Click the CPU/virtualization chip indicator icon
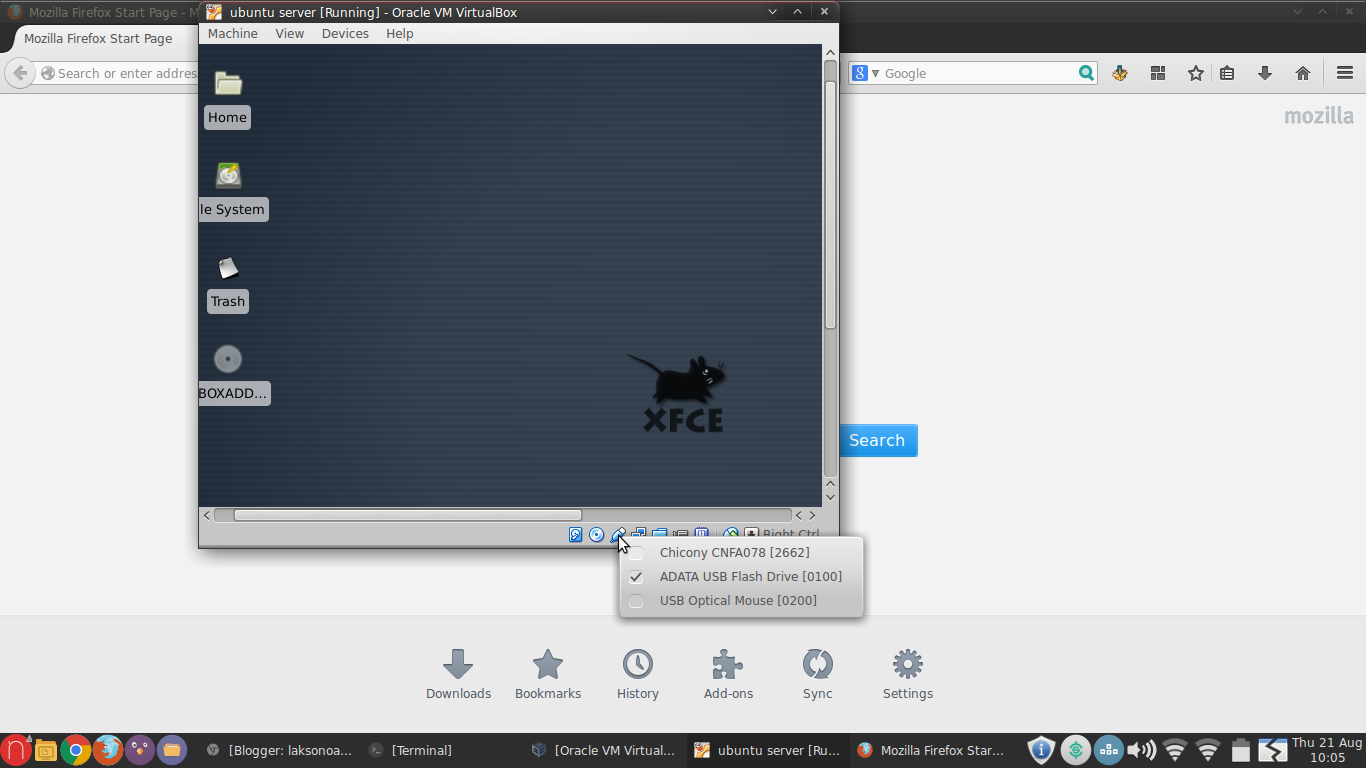 [702, 533]
